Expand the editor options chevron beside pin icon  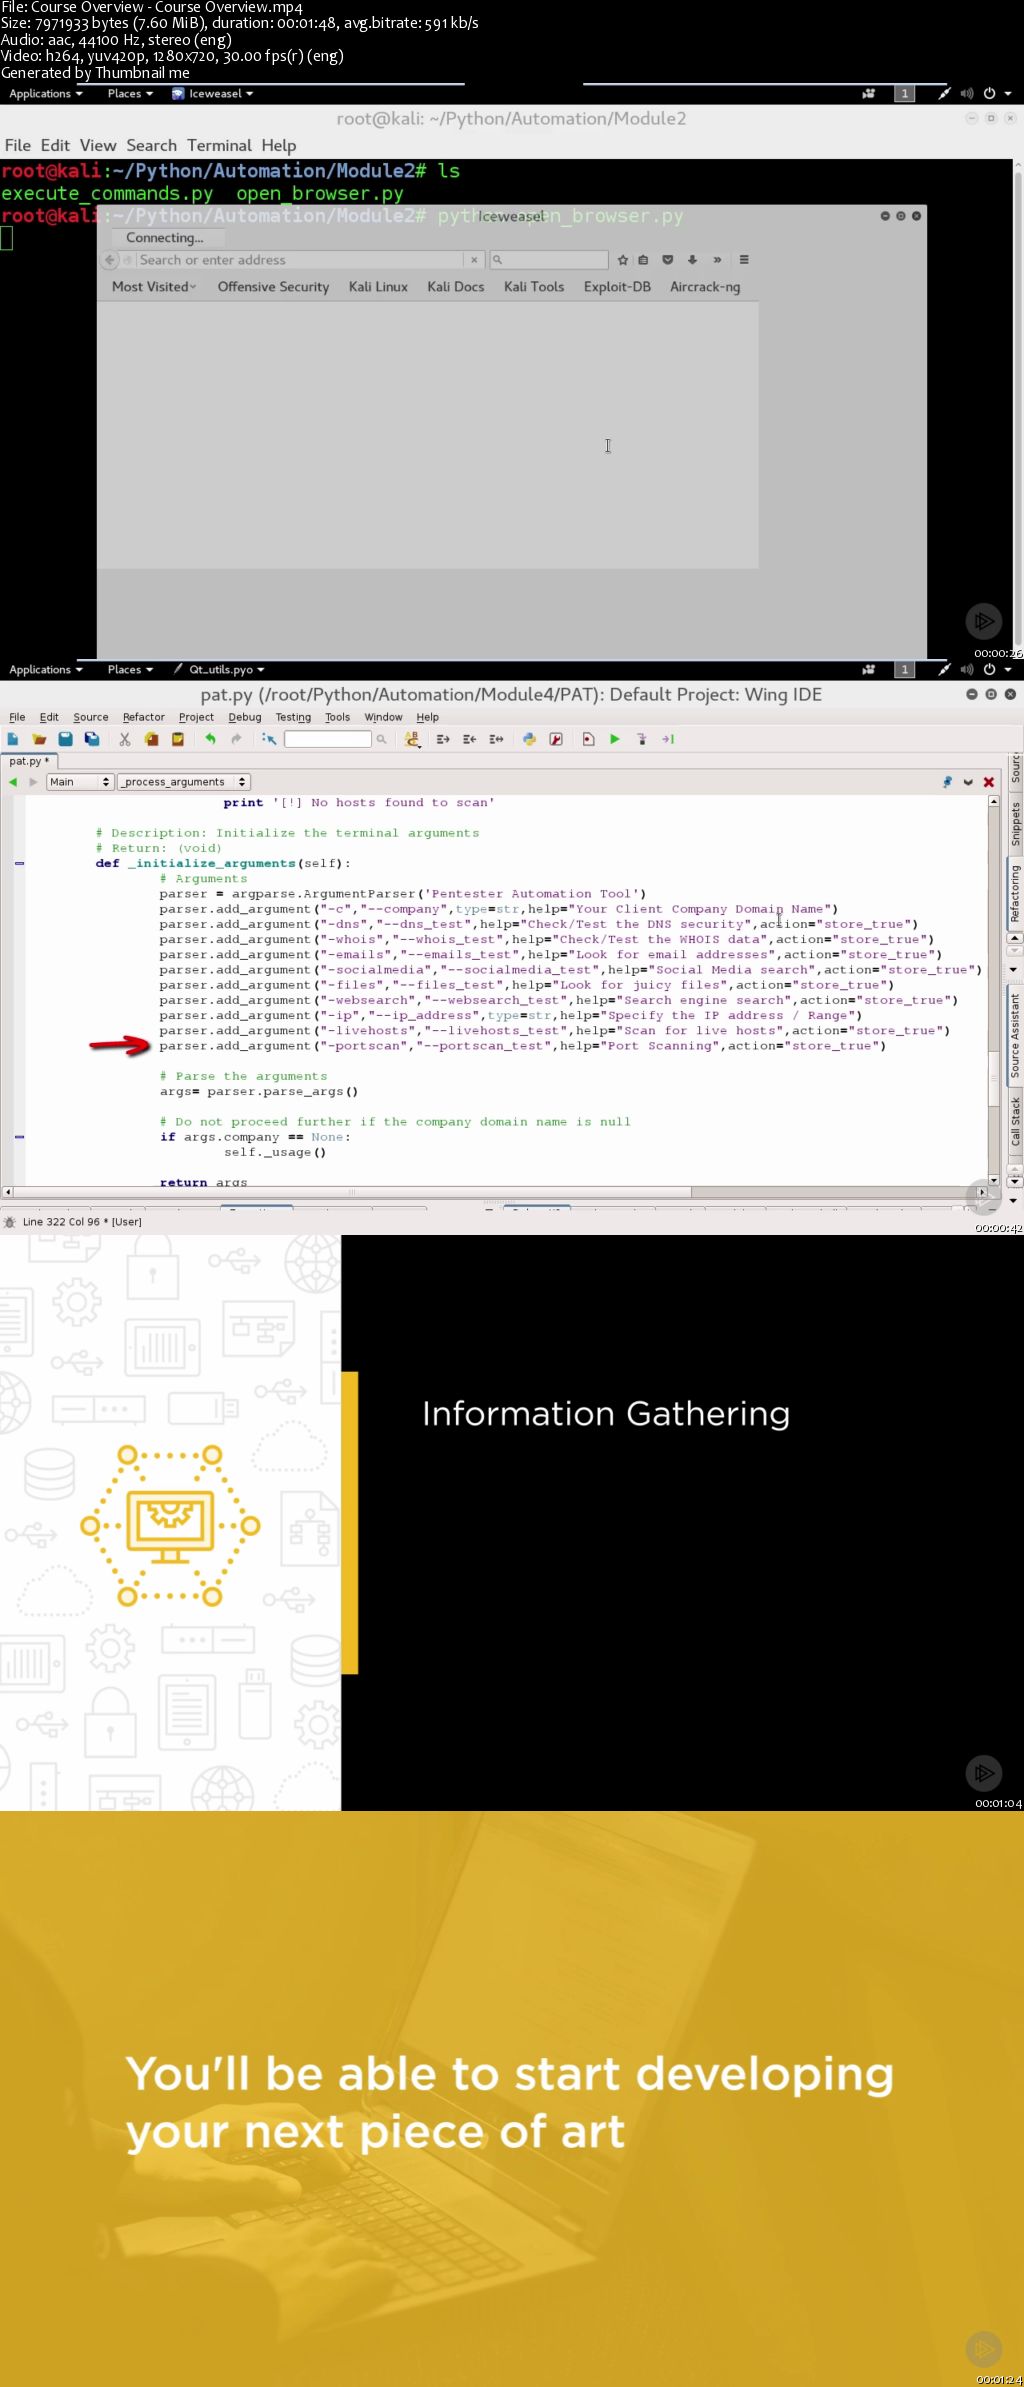click(968, 782)
